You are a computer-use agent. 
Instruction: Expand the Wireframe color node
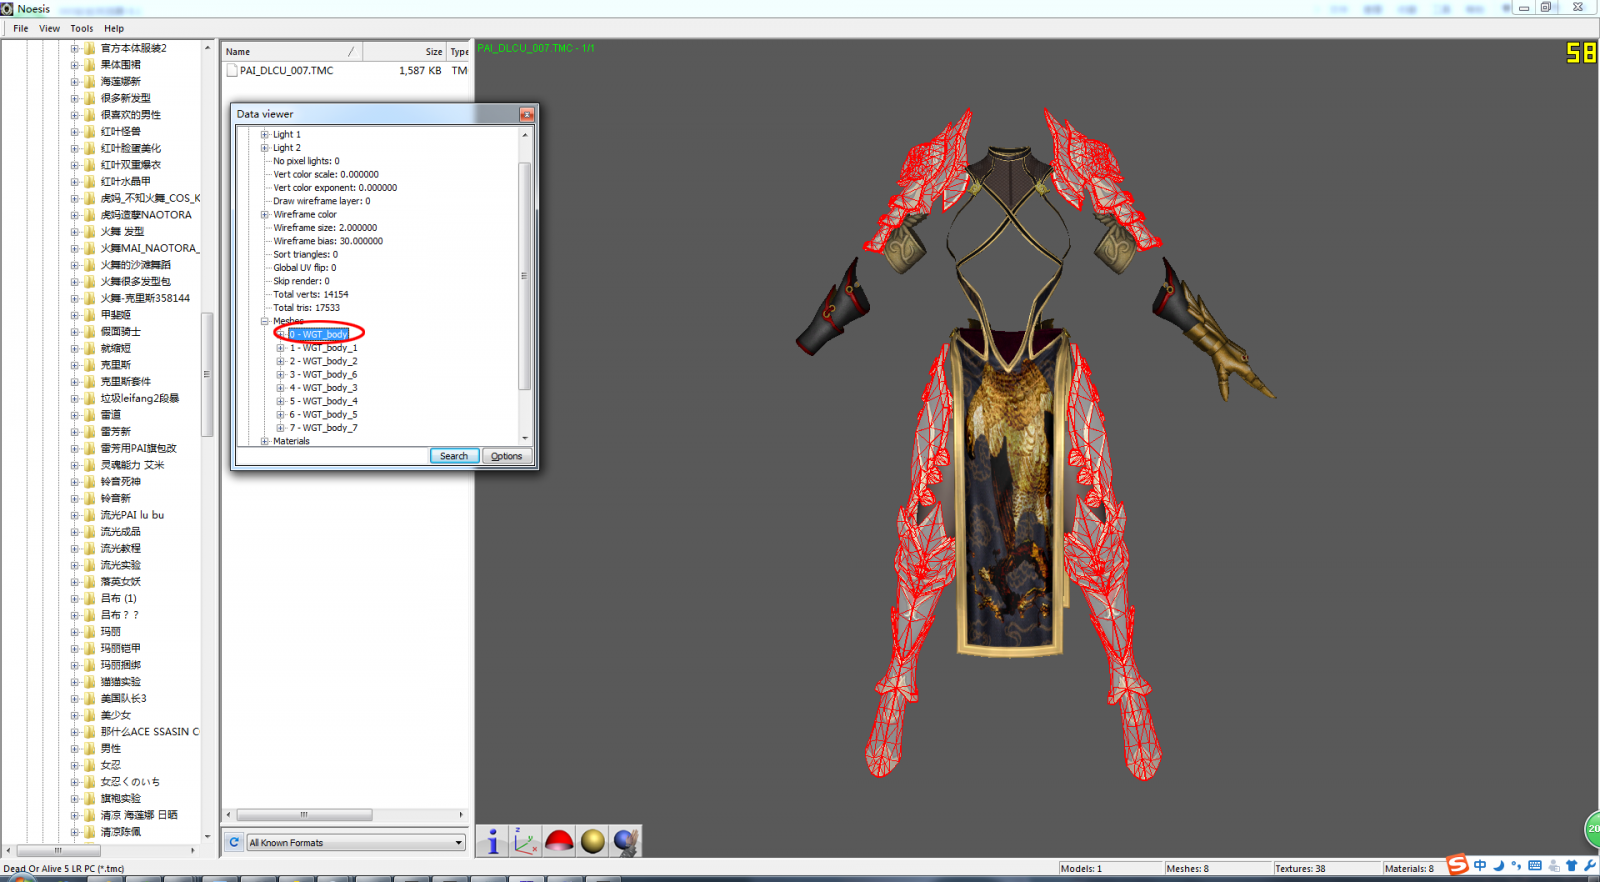point(265,215)
